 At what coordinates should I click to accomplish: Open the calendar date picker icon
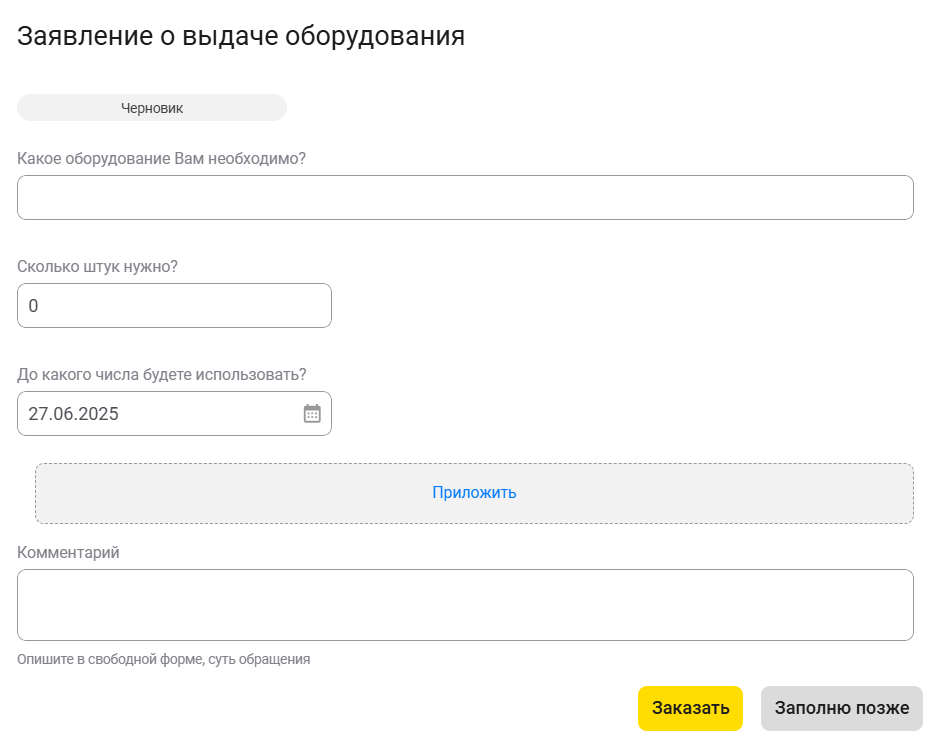tap(312, 414)
